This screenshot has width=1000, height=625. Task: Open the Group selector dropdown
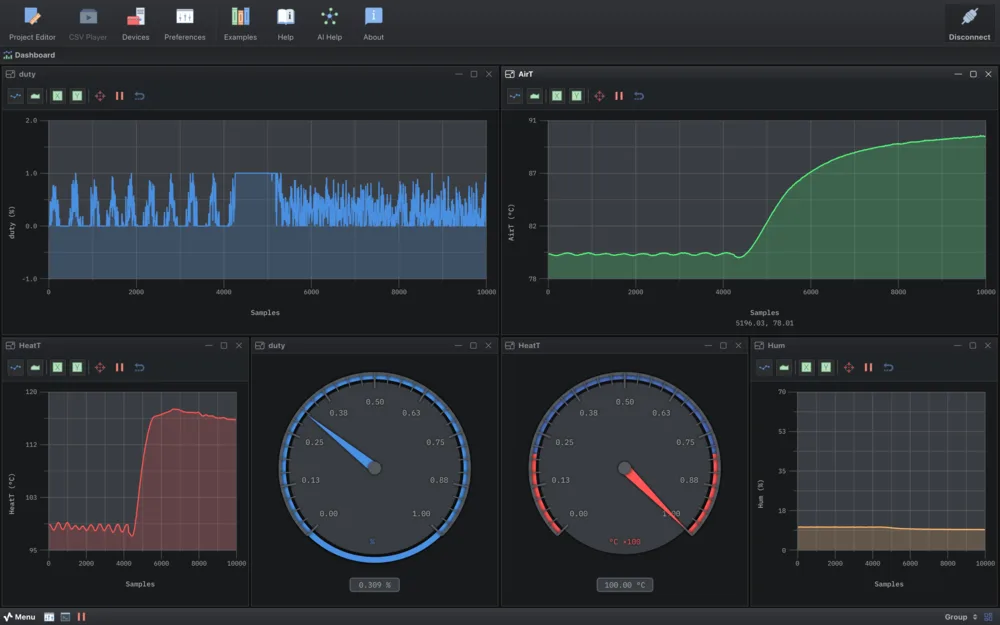pos(960,617)
